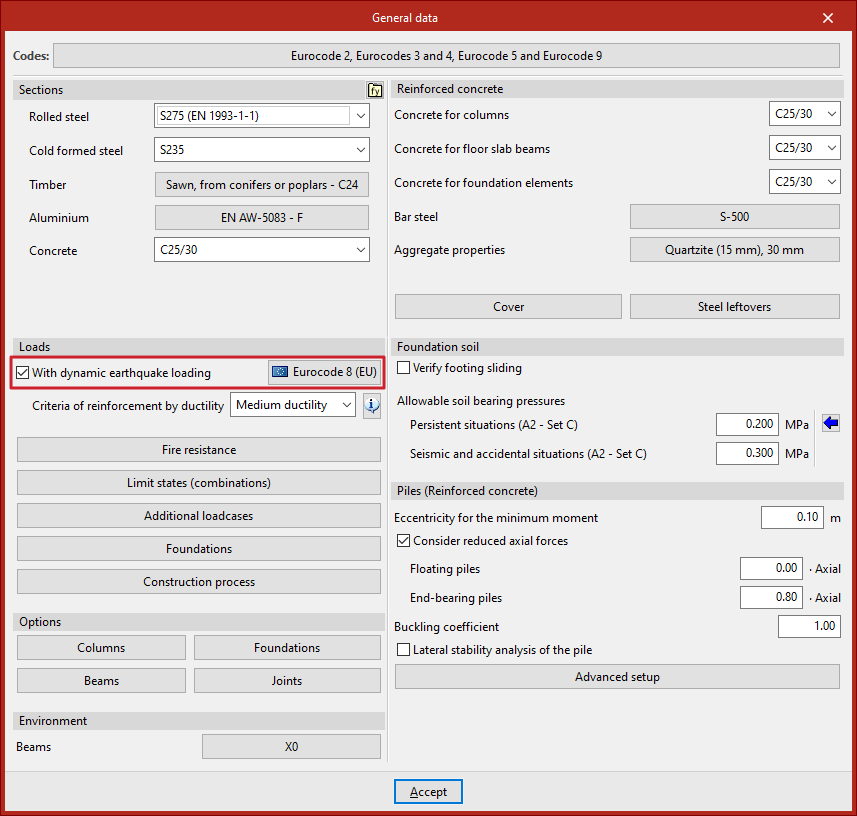Image resolution: width=857 pixels, height=816 pixels.
Task: Open Construction process settings
Action: (x=199, y=582)
